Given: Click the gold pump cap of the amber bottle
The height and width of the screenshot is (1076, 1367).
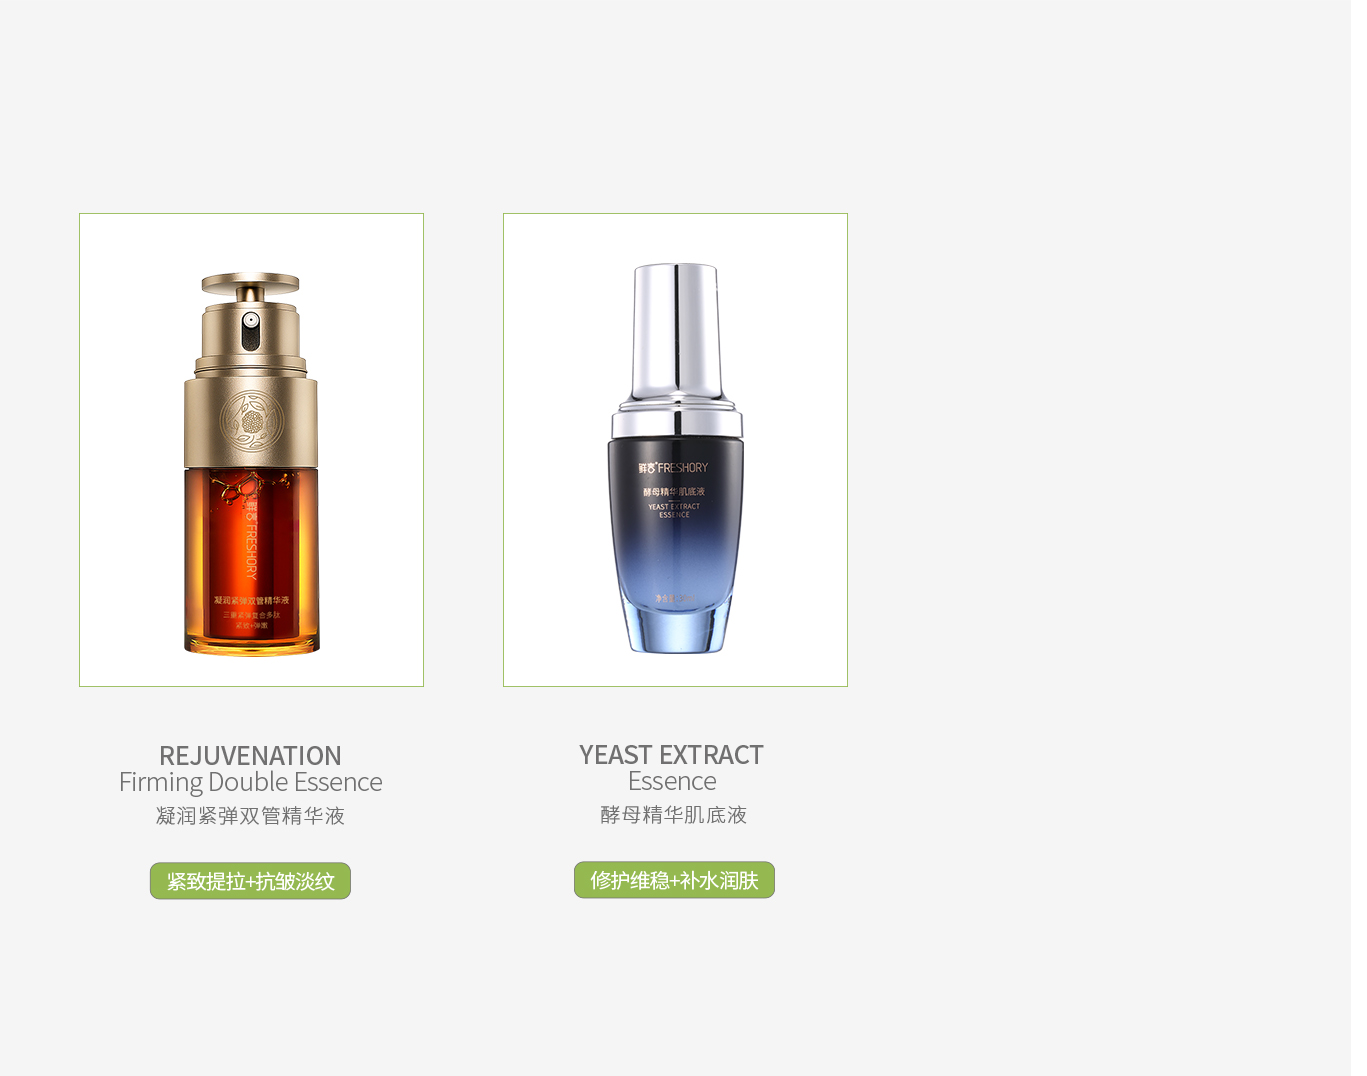Looking at the screenshot, I should click(x=250, y=315).
